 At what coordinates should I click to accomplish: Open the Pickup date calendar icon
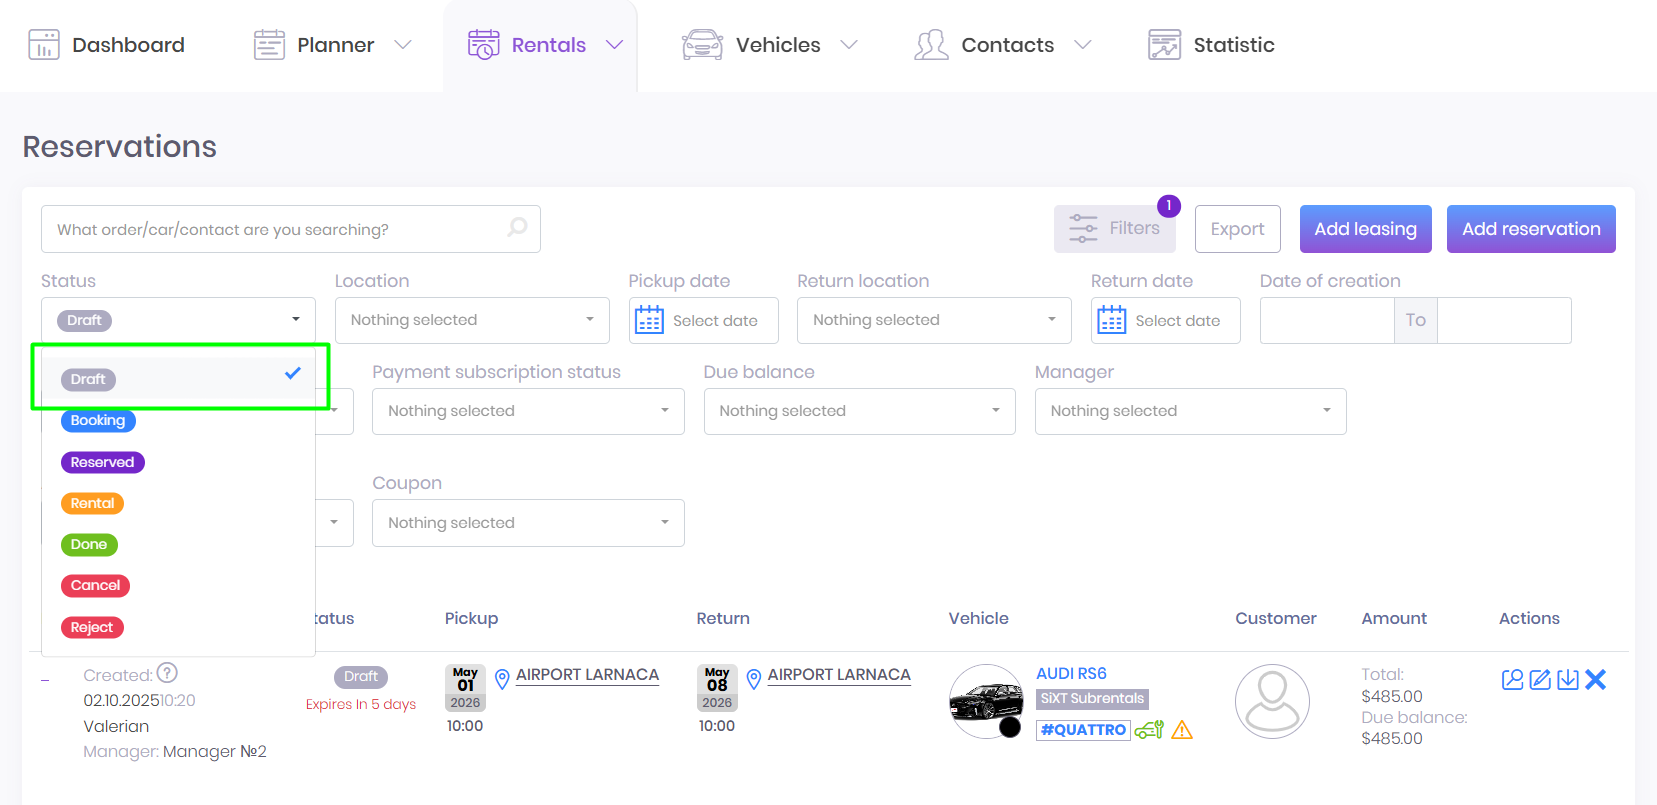(650, 320)
